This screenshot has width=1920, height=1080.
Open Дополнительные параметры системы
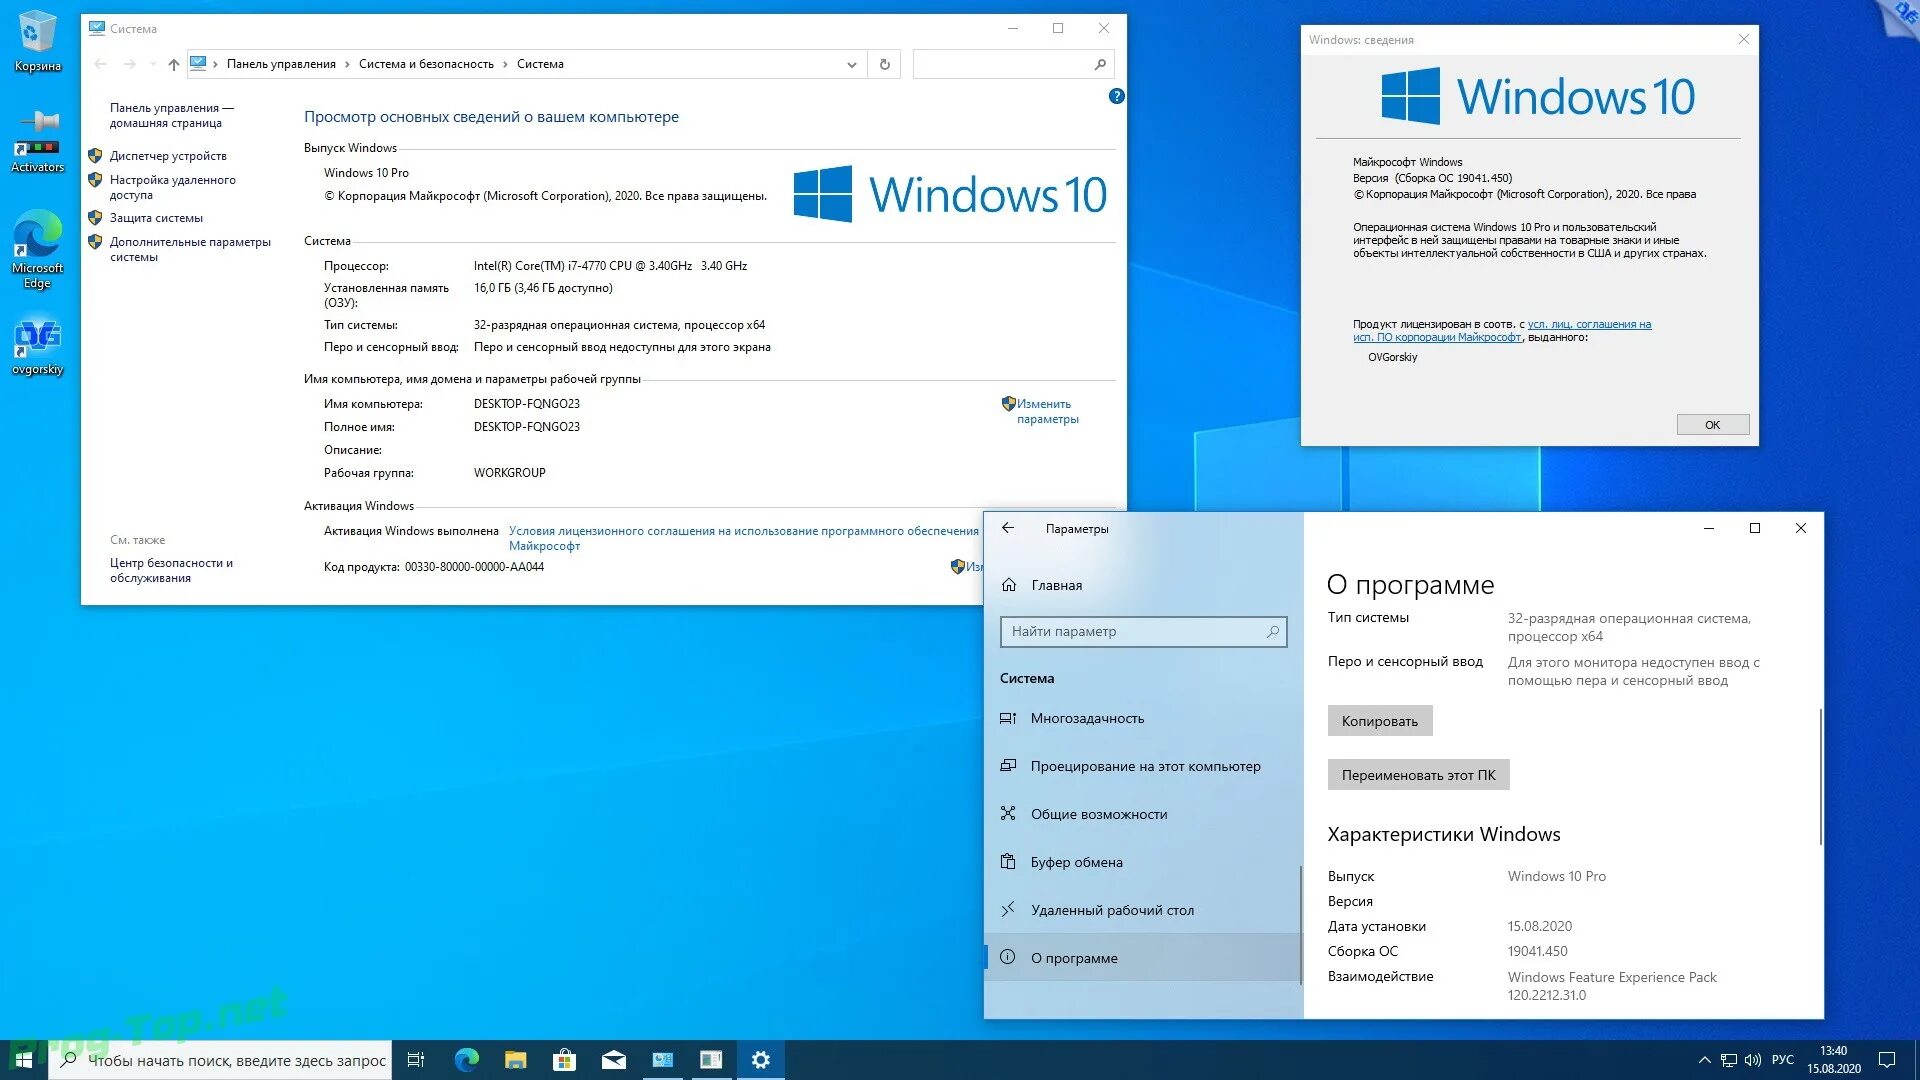[x=190, y=249]
